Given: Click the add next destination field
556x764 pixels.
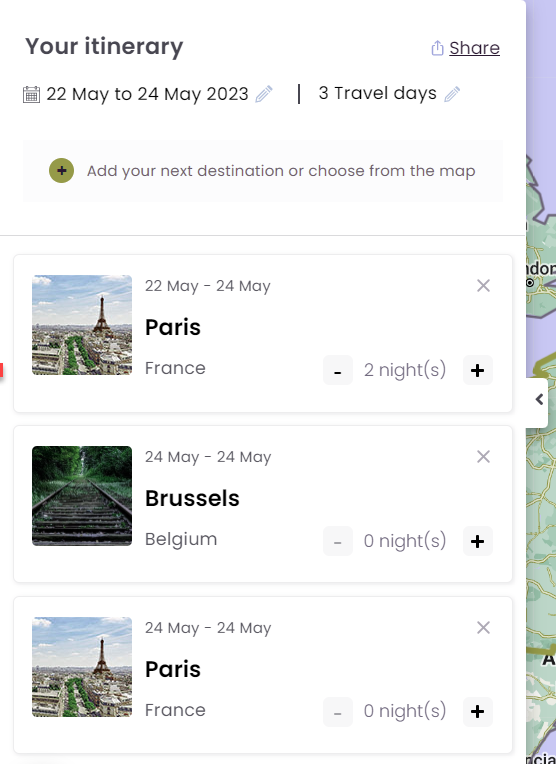Looking at the screenshot, I should pyautogui.click(x=263, y=171).
